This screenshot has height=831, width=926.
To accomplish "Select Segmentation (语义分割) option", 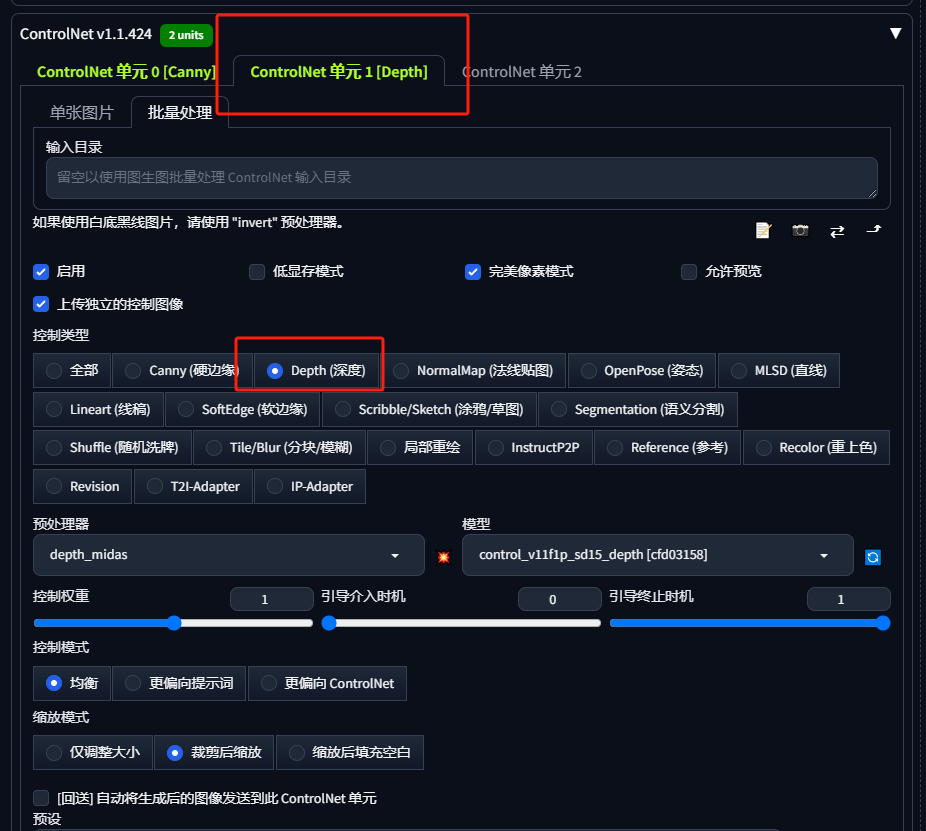I will 638,409.
